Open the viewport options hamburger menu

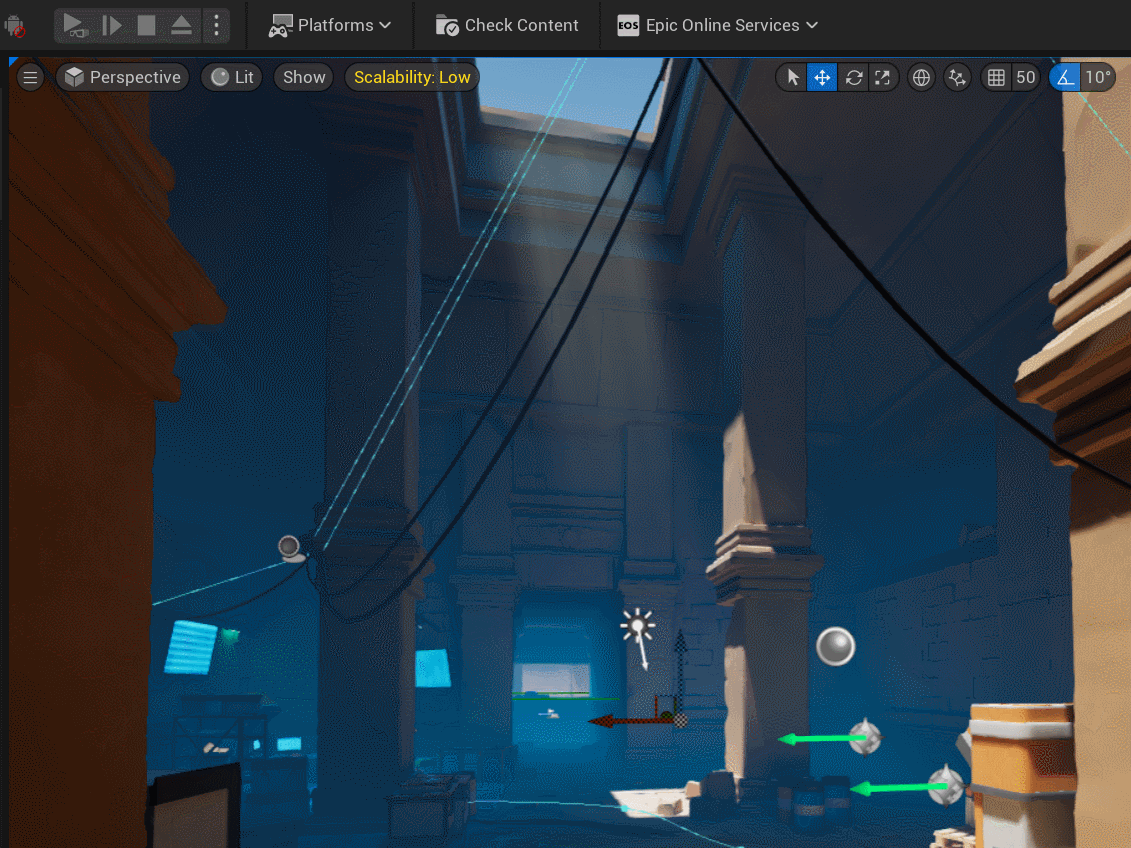click(31, 77)
